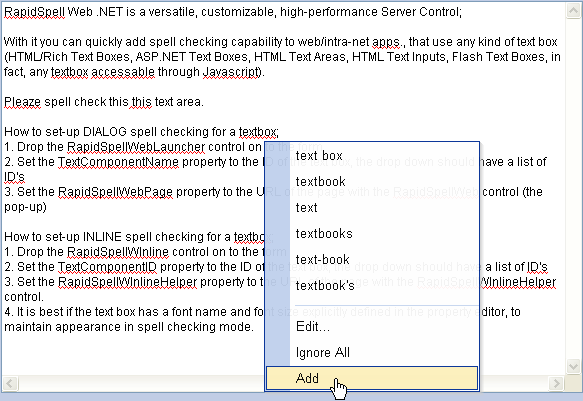The width and height of the screenshot is (583, 401).
Task: Click the underlined word 'RapidSpellWInline'
Action: click(x=118, y=252)
